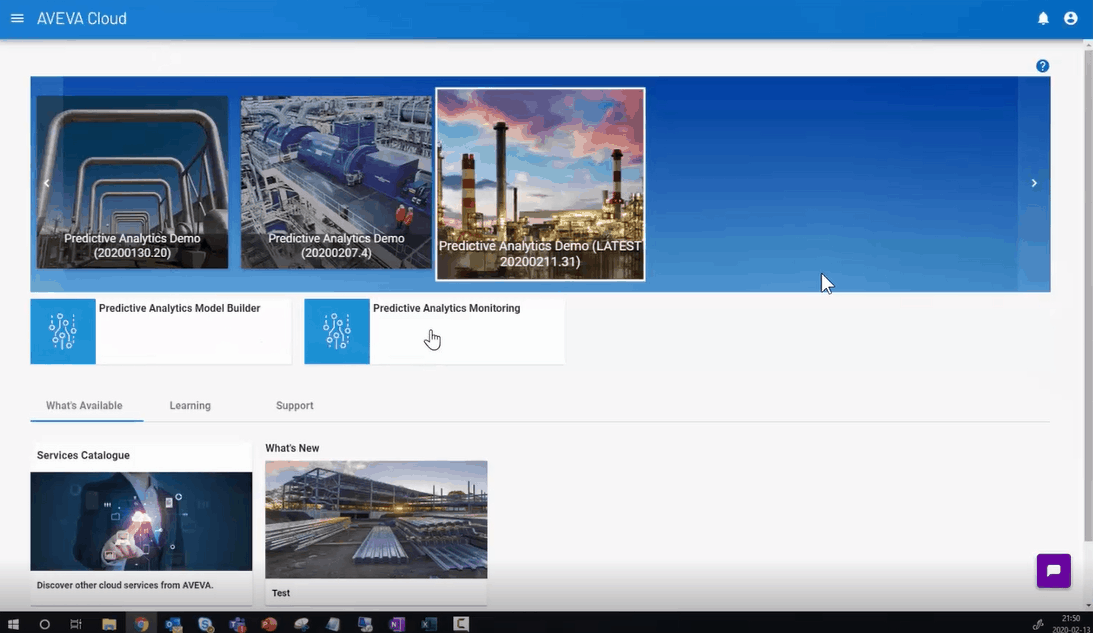Open Skype from the taskbar
Screen dimensions: 1093x633
(x=205, y=624)
